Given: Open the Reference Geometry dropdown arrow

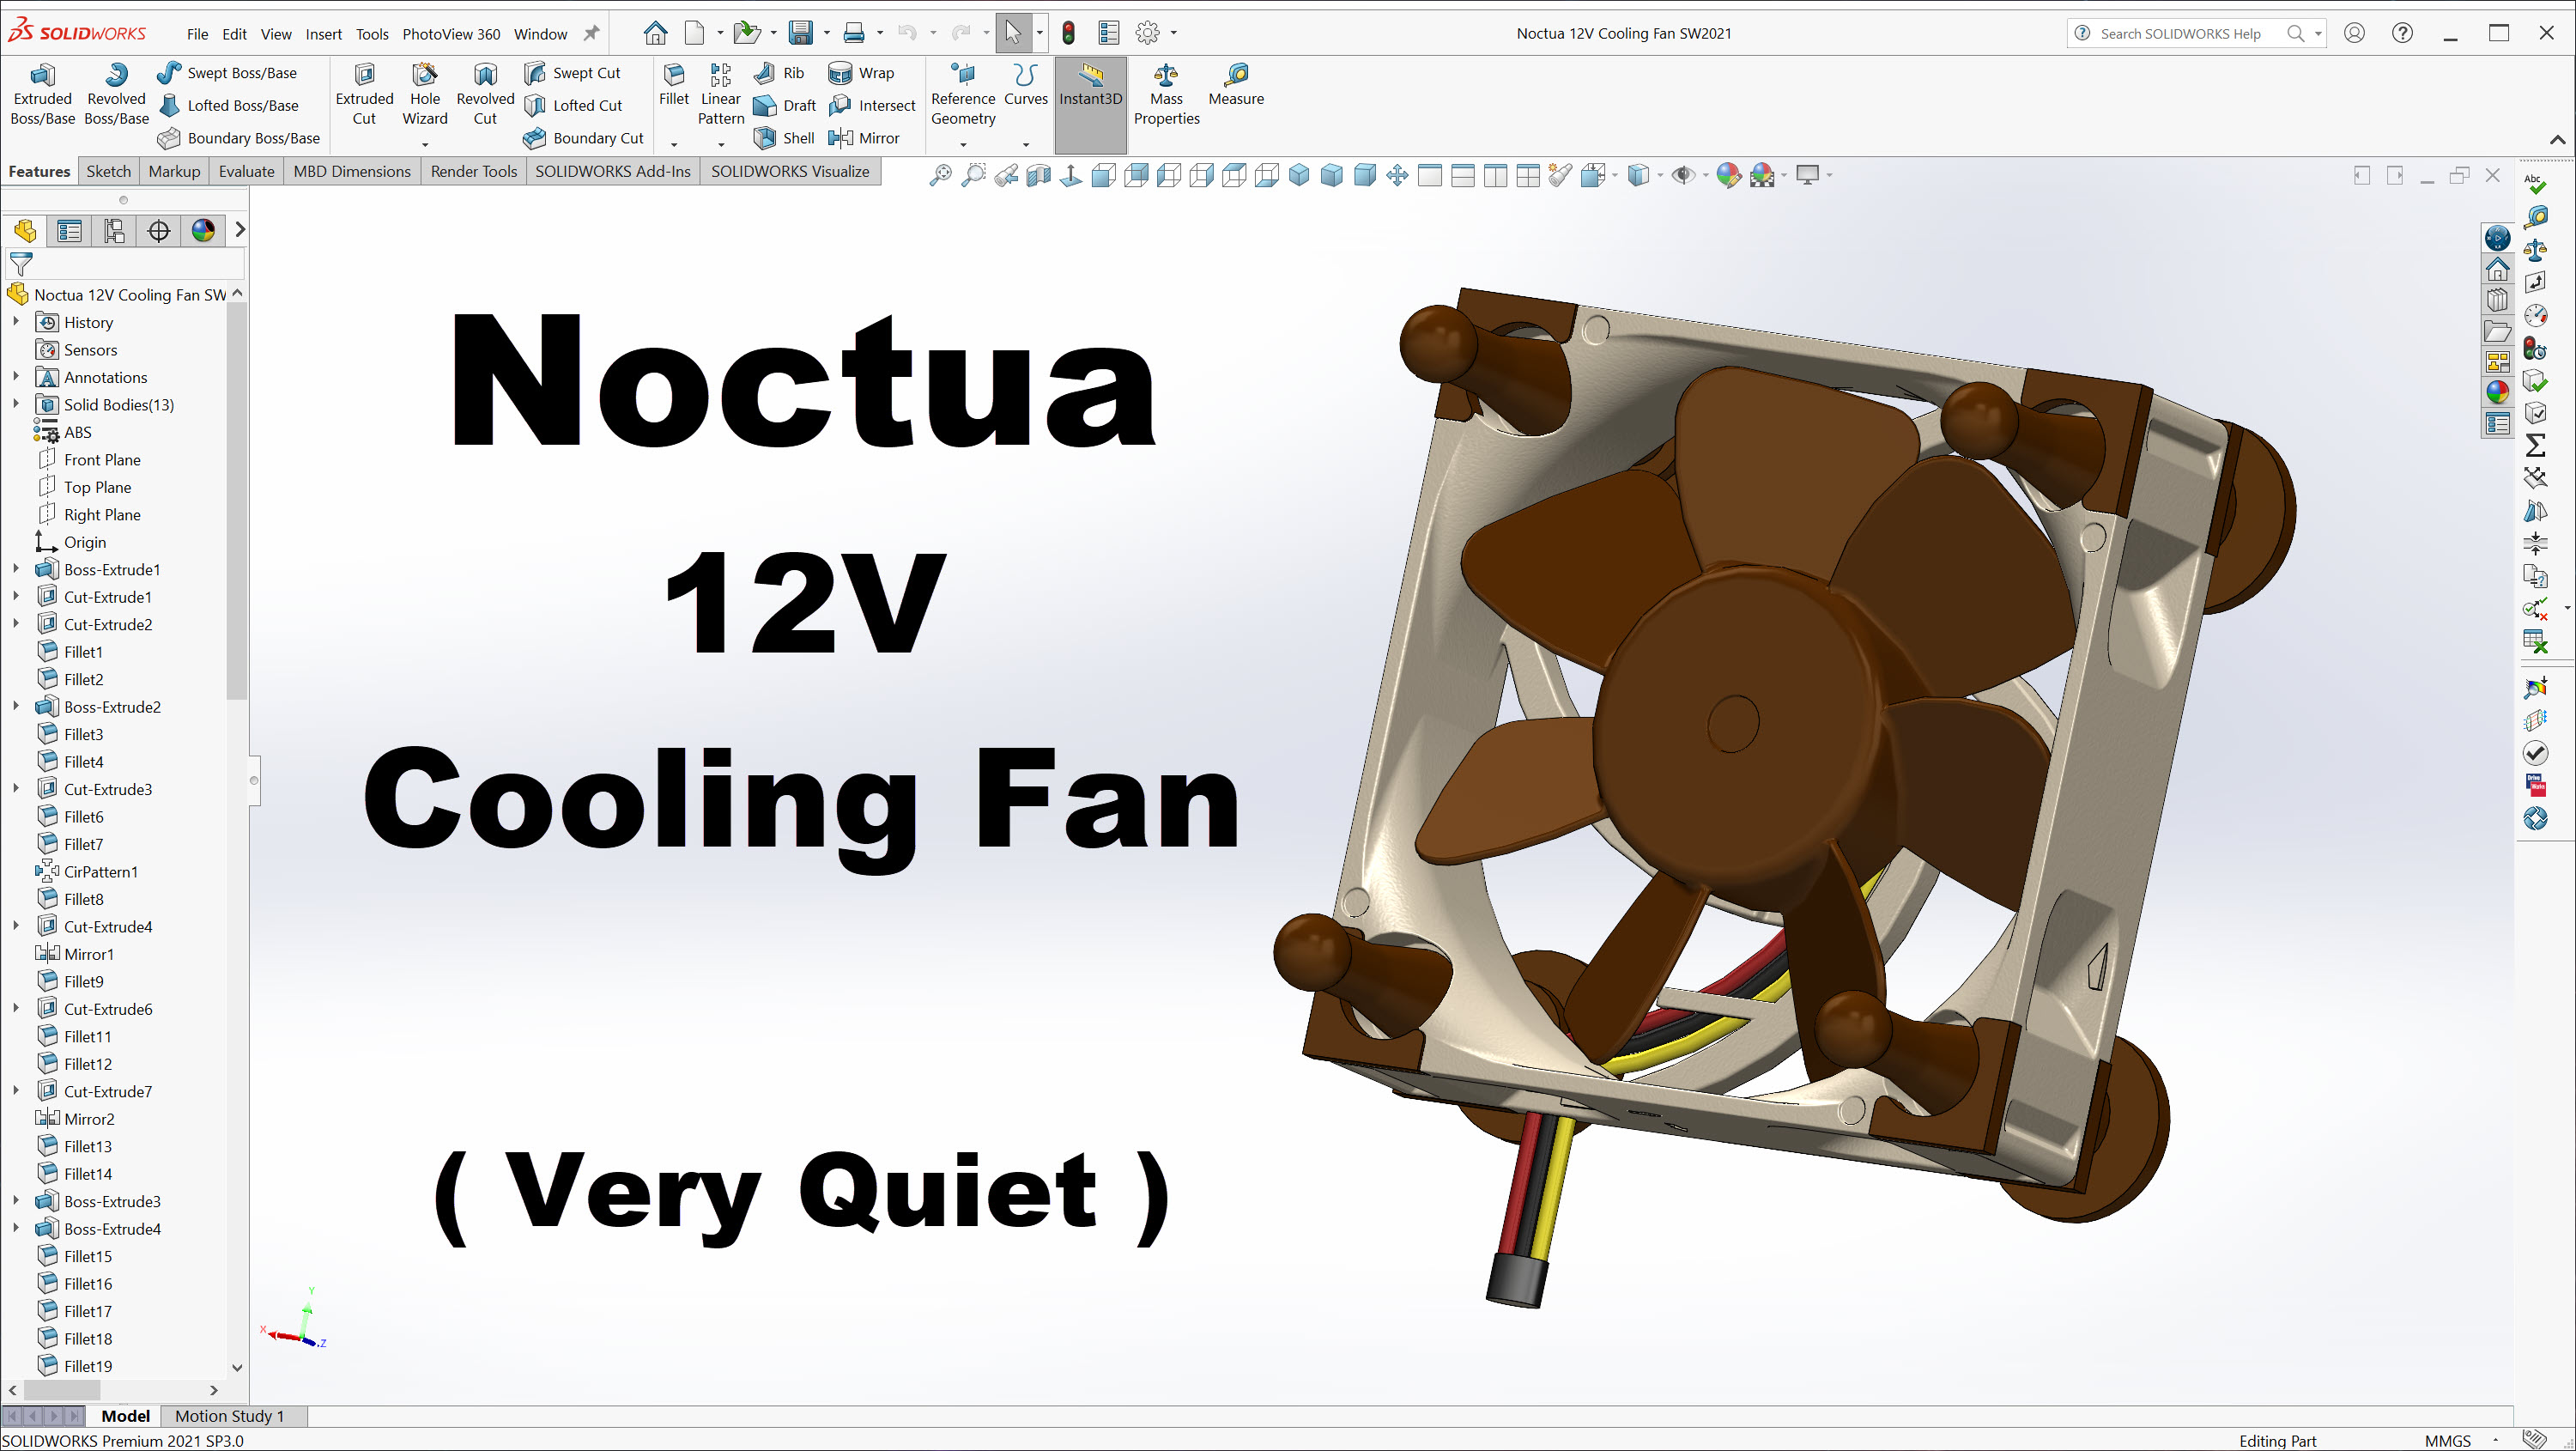Looking at the screenshot, I should 963,145.
